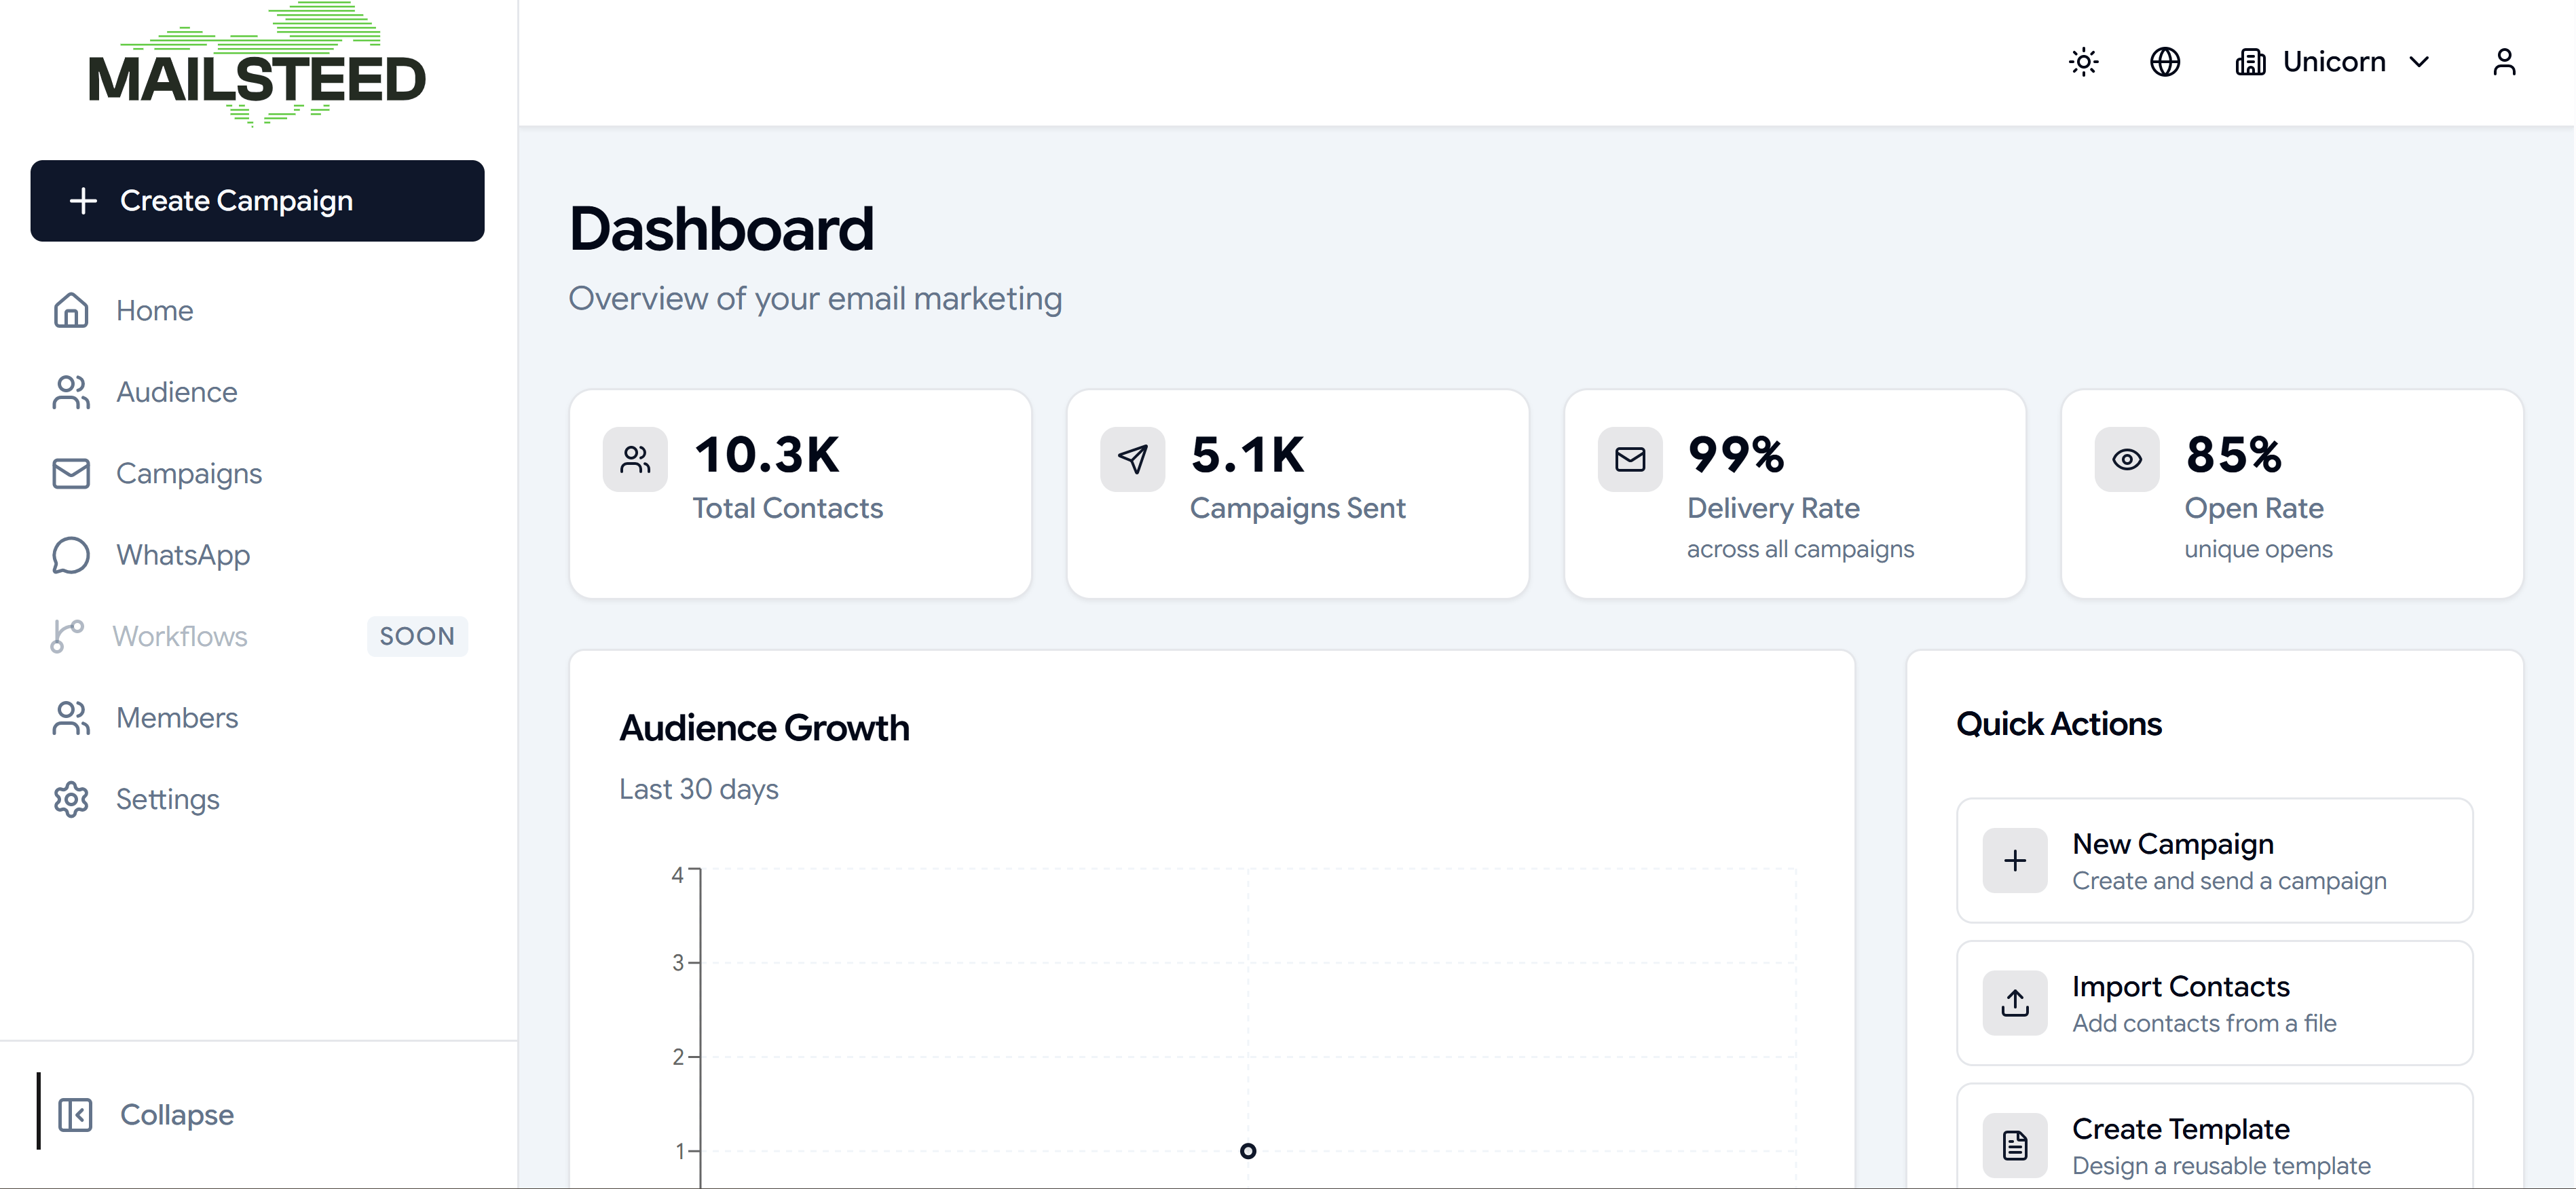
Task: Click the Members icon in the sidebar
Action: pyautogui.click(x=70, y=717)
